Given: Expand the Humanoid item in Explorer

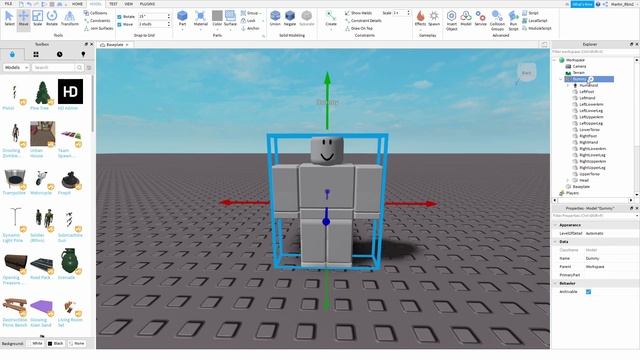Looking at the screenshot, I should click(568, 86).
